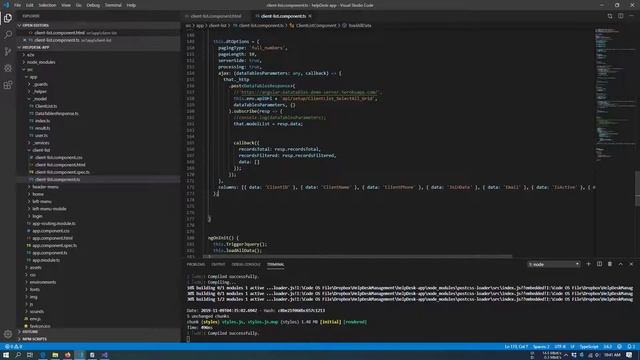
Task: Expand the NPM Scripts section
Action: pos(98,339)
